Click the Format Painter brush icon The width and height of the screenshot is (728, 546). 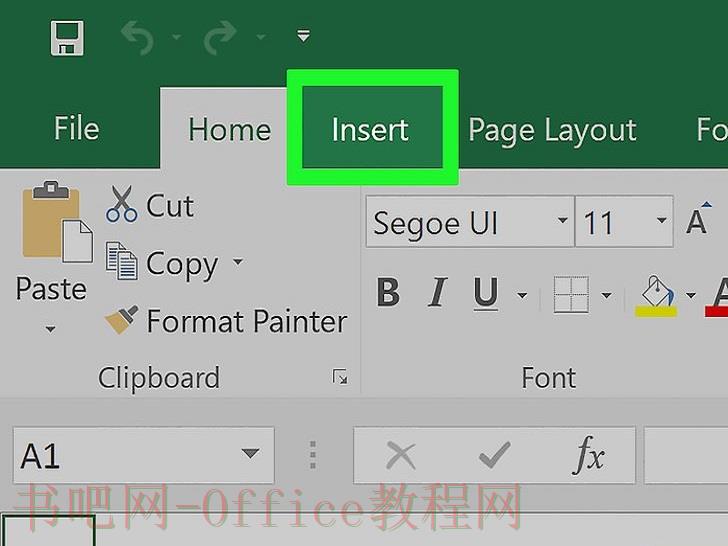click(x=121, y=319)
